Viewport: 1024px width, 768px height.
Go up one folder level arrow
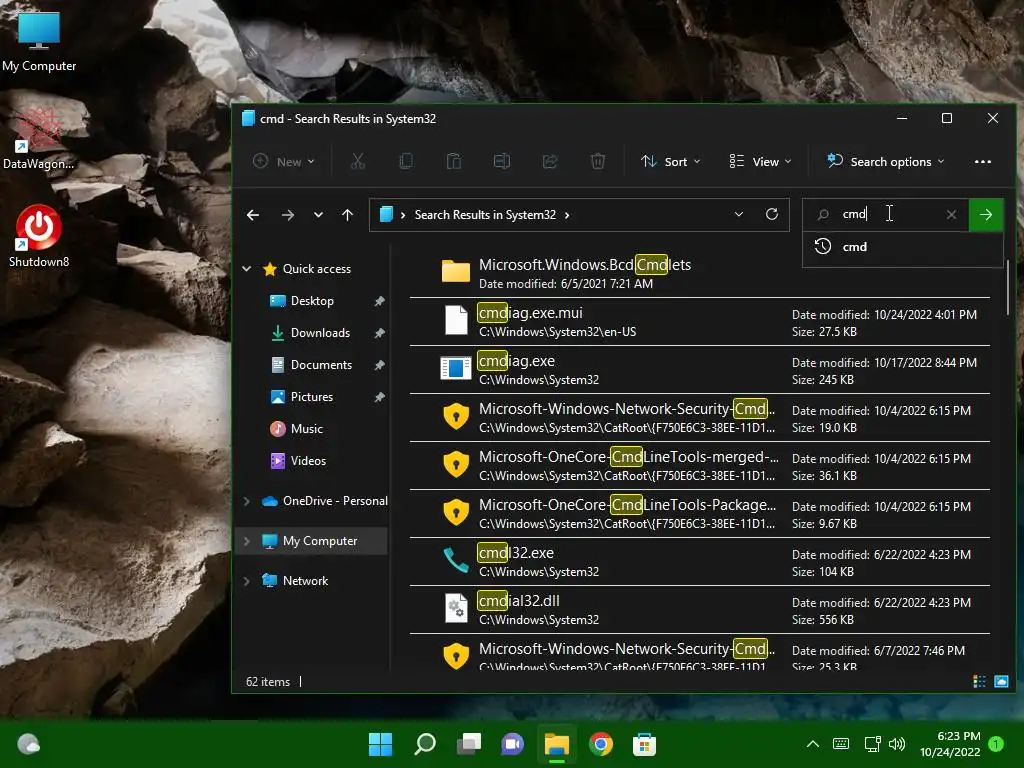point(347,215)
